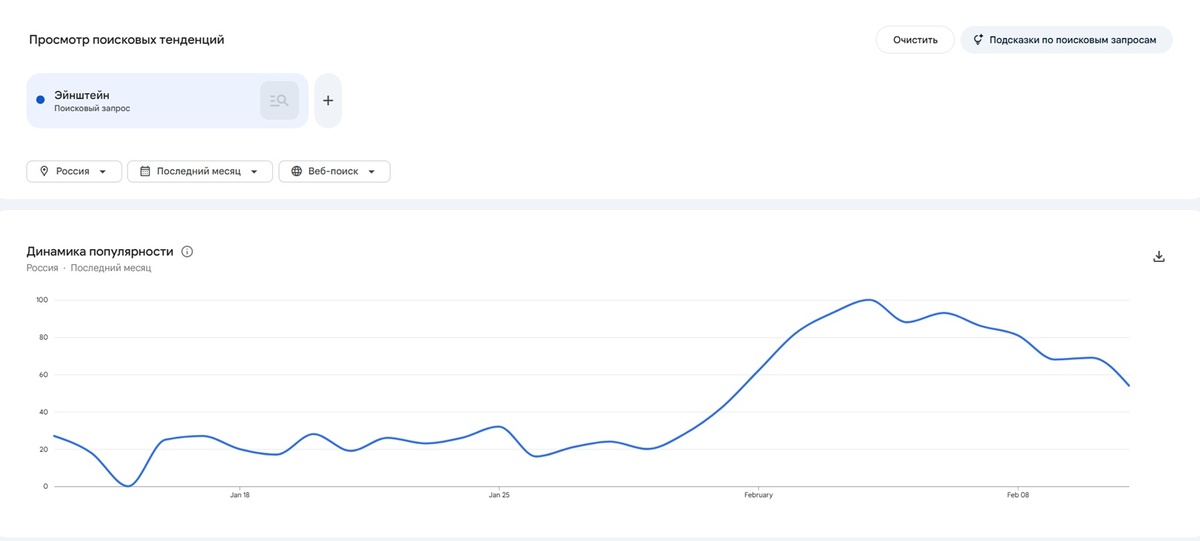The image size is (1200, 541).
Task: Click the globe icon in Веб-поиск filter
Action: pyautogui.click(x=296, y=171)
